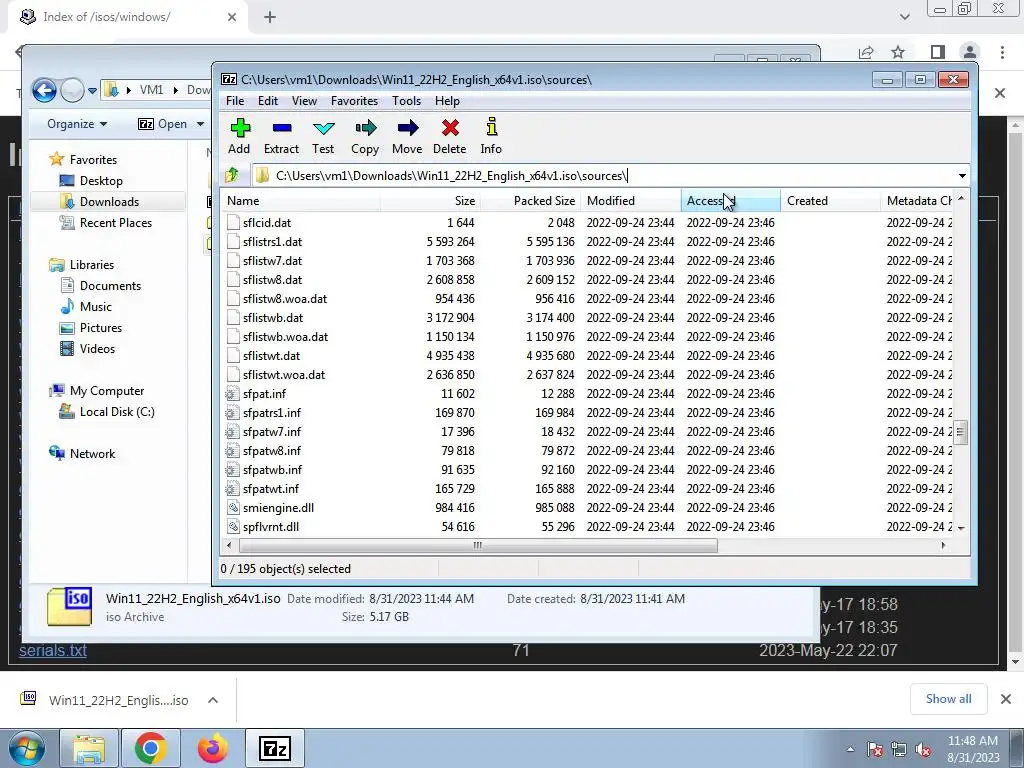Close the Chrome downloads bar

pos(1006,699)
